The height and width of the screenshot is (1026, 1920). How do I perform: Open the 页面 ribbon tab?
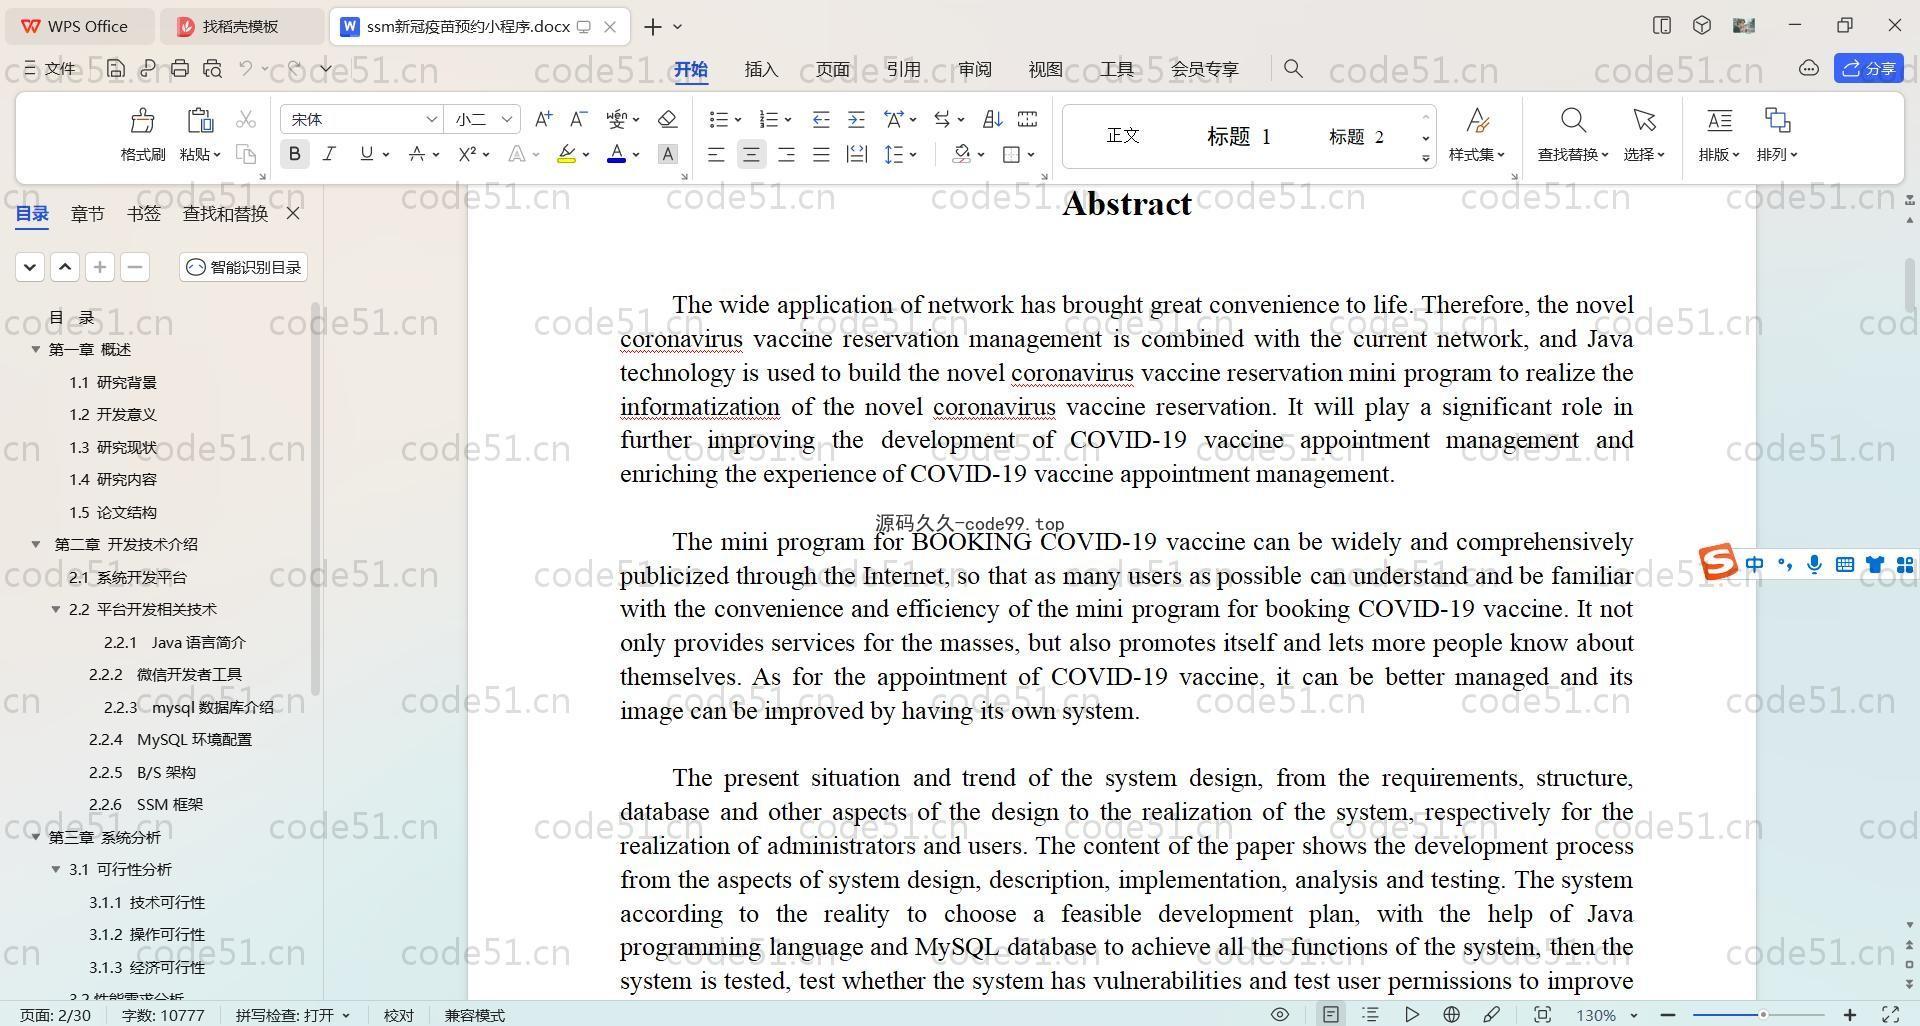832,69
